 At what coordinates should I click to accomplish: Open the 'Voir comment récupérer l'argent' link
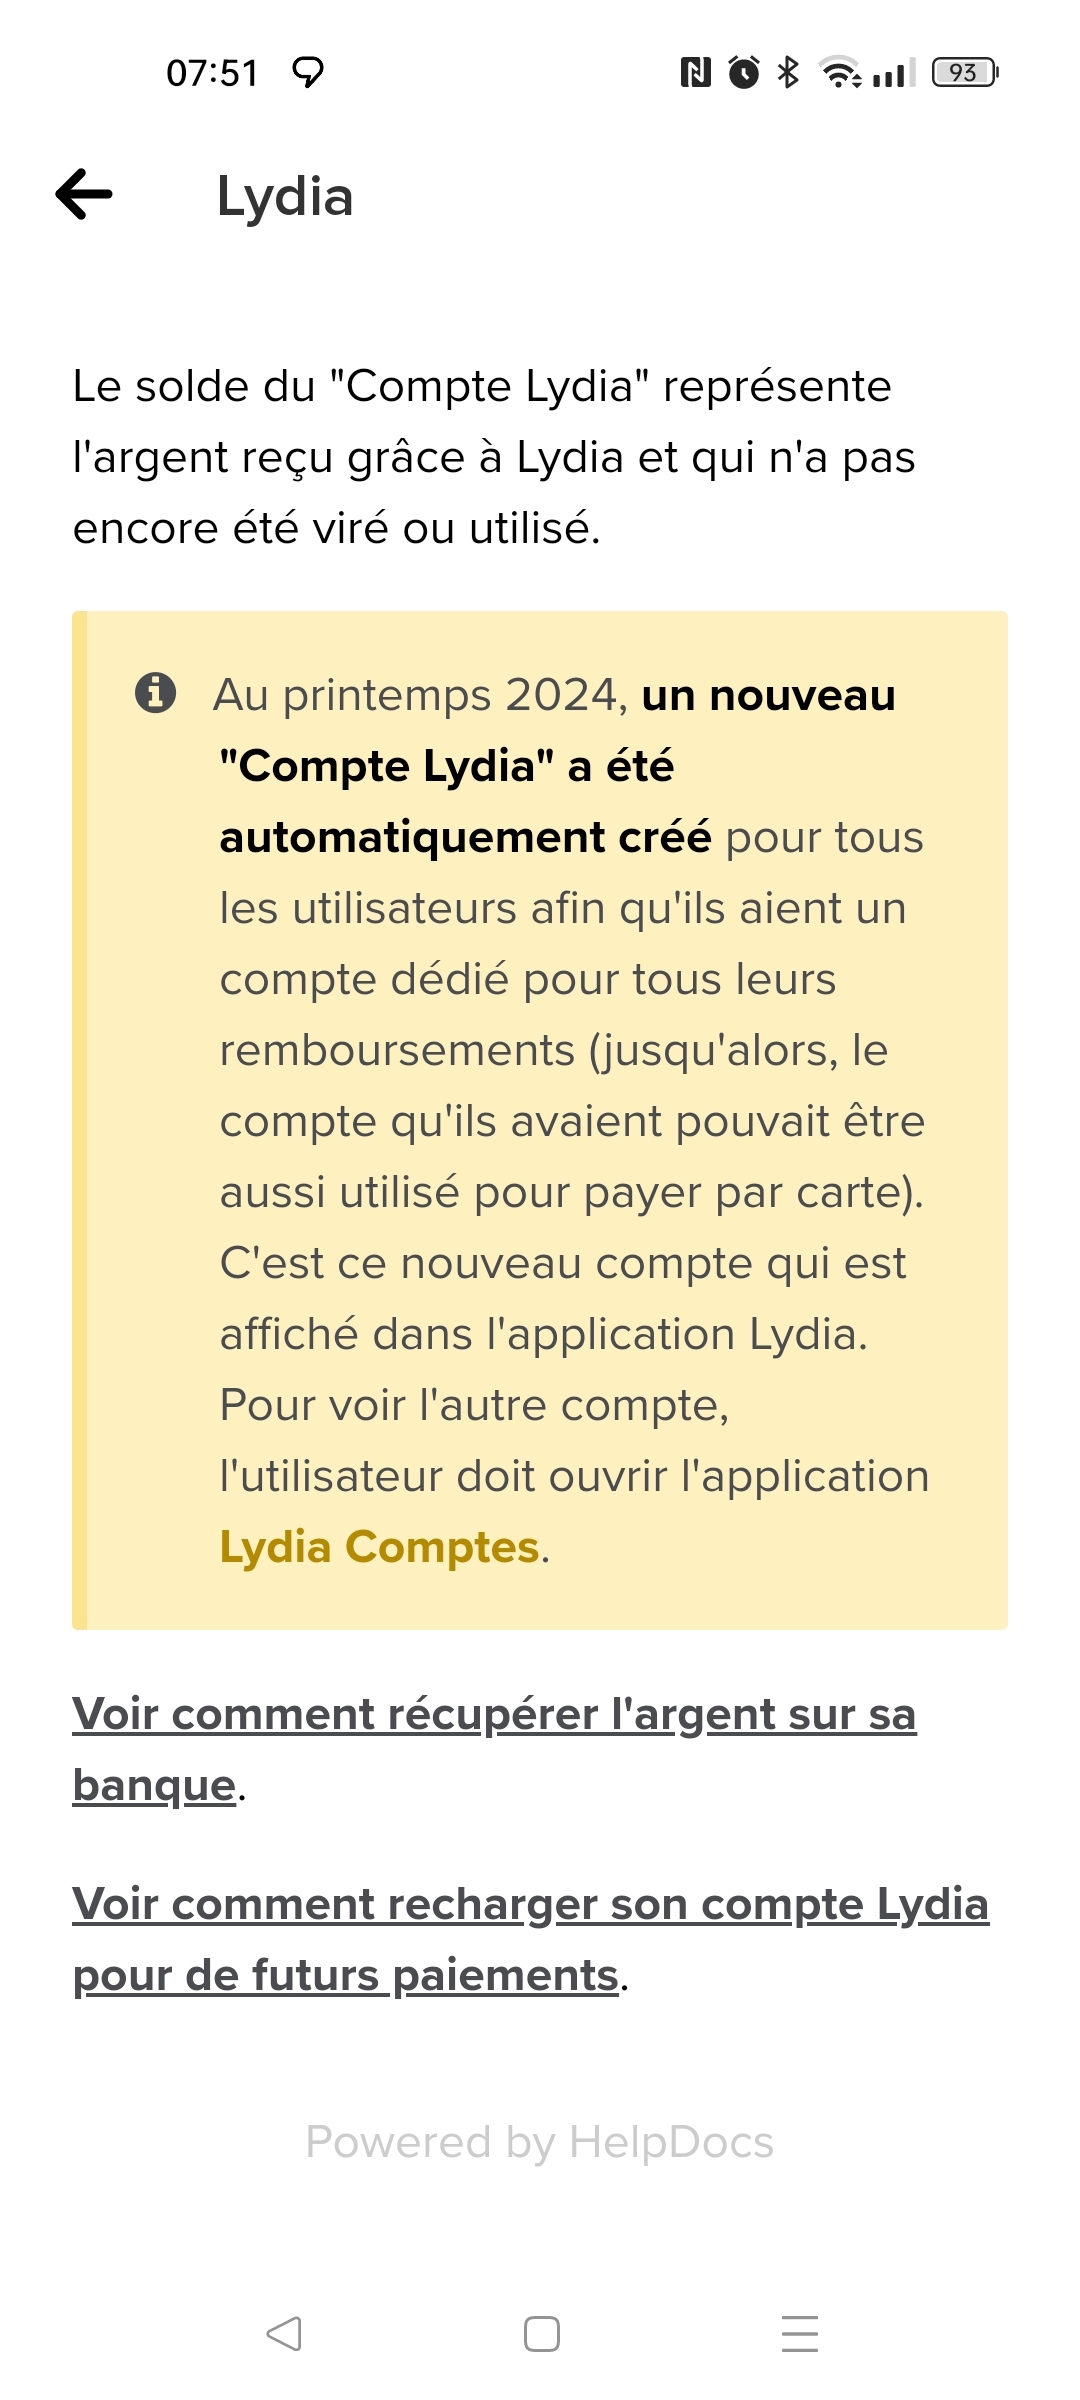494,1715
